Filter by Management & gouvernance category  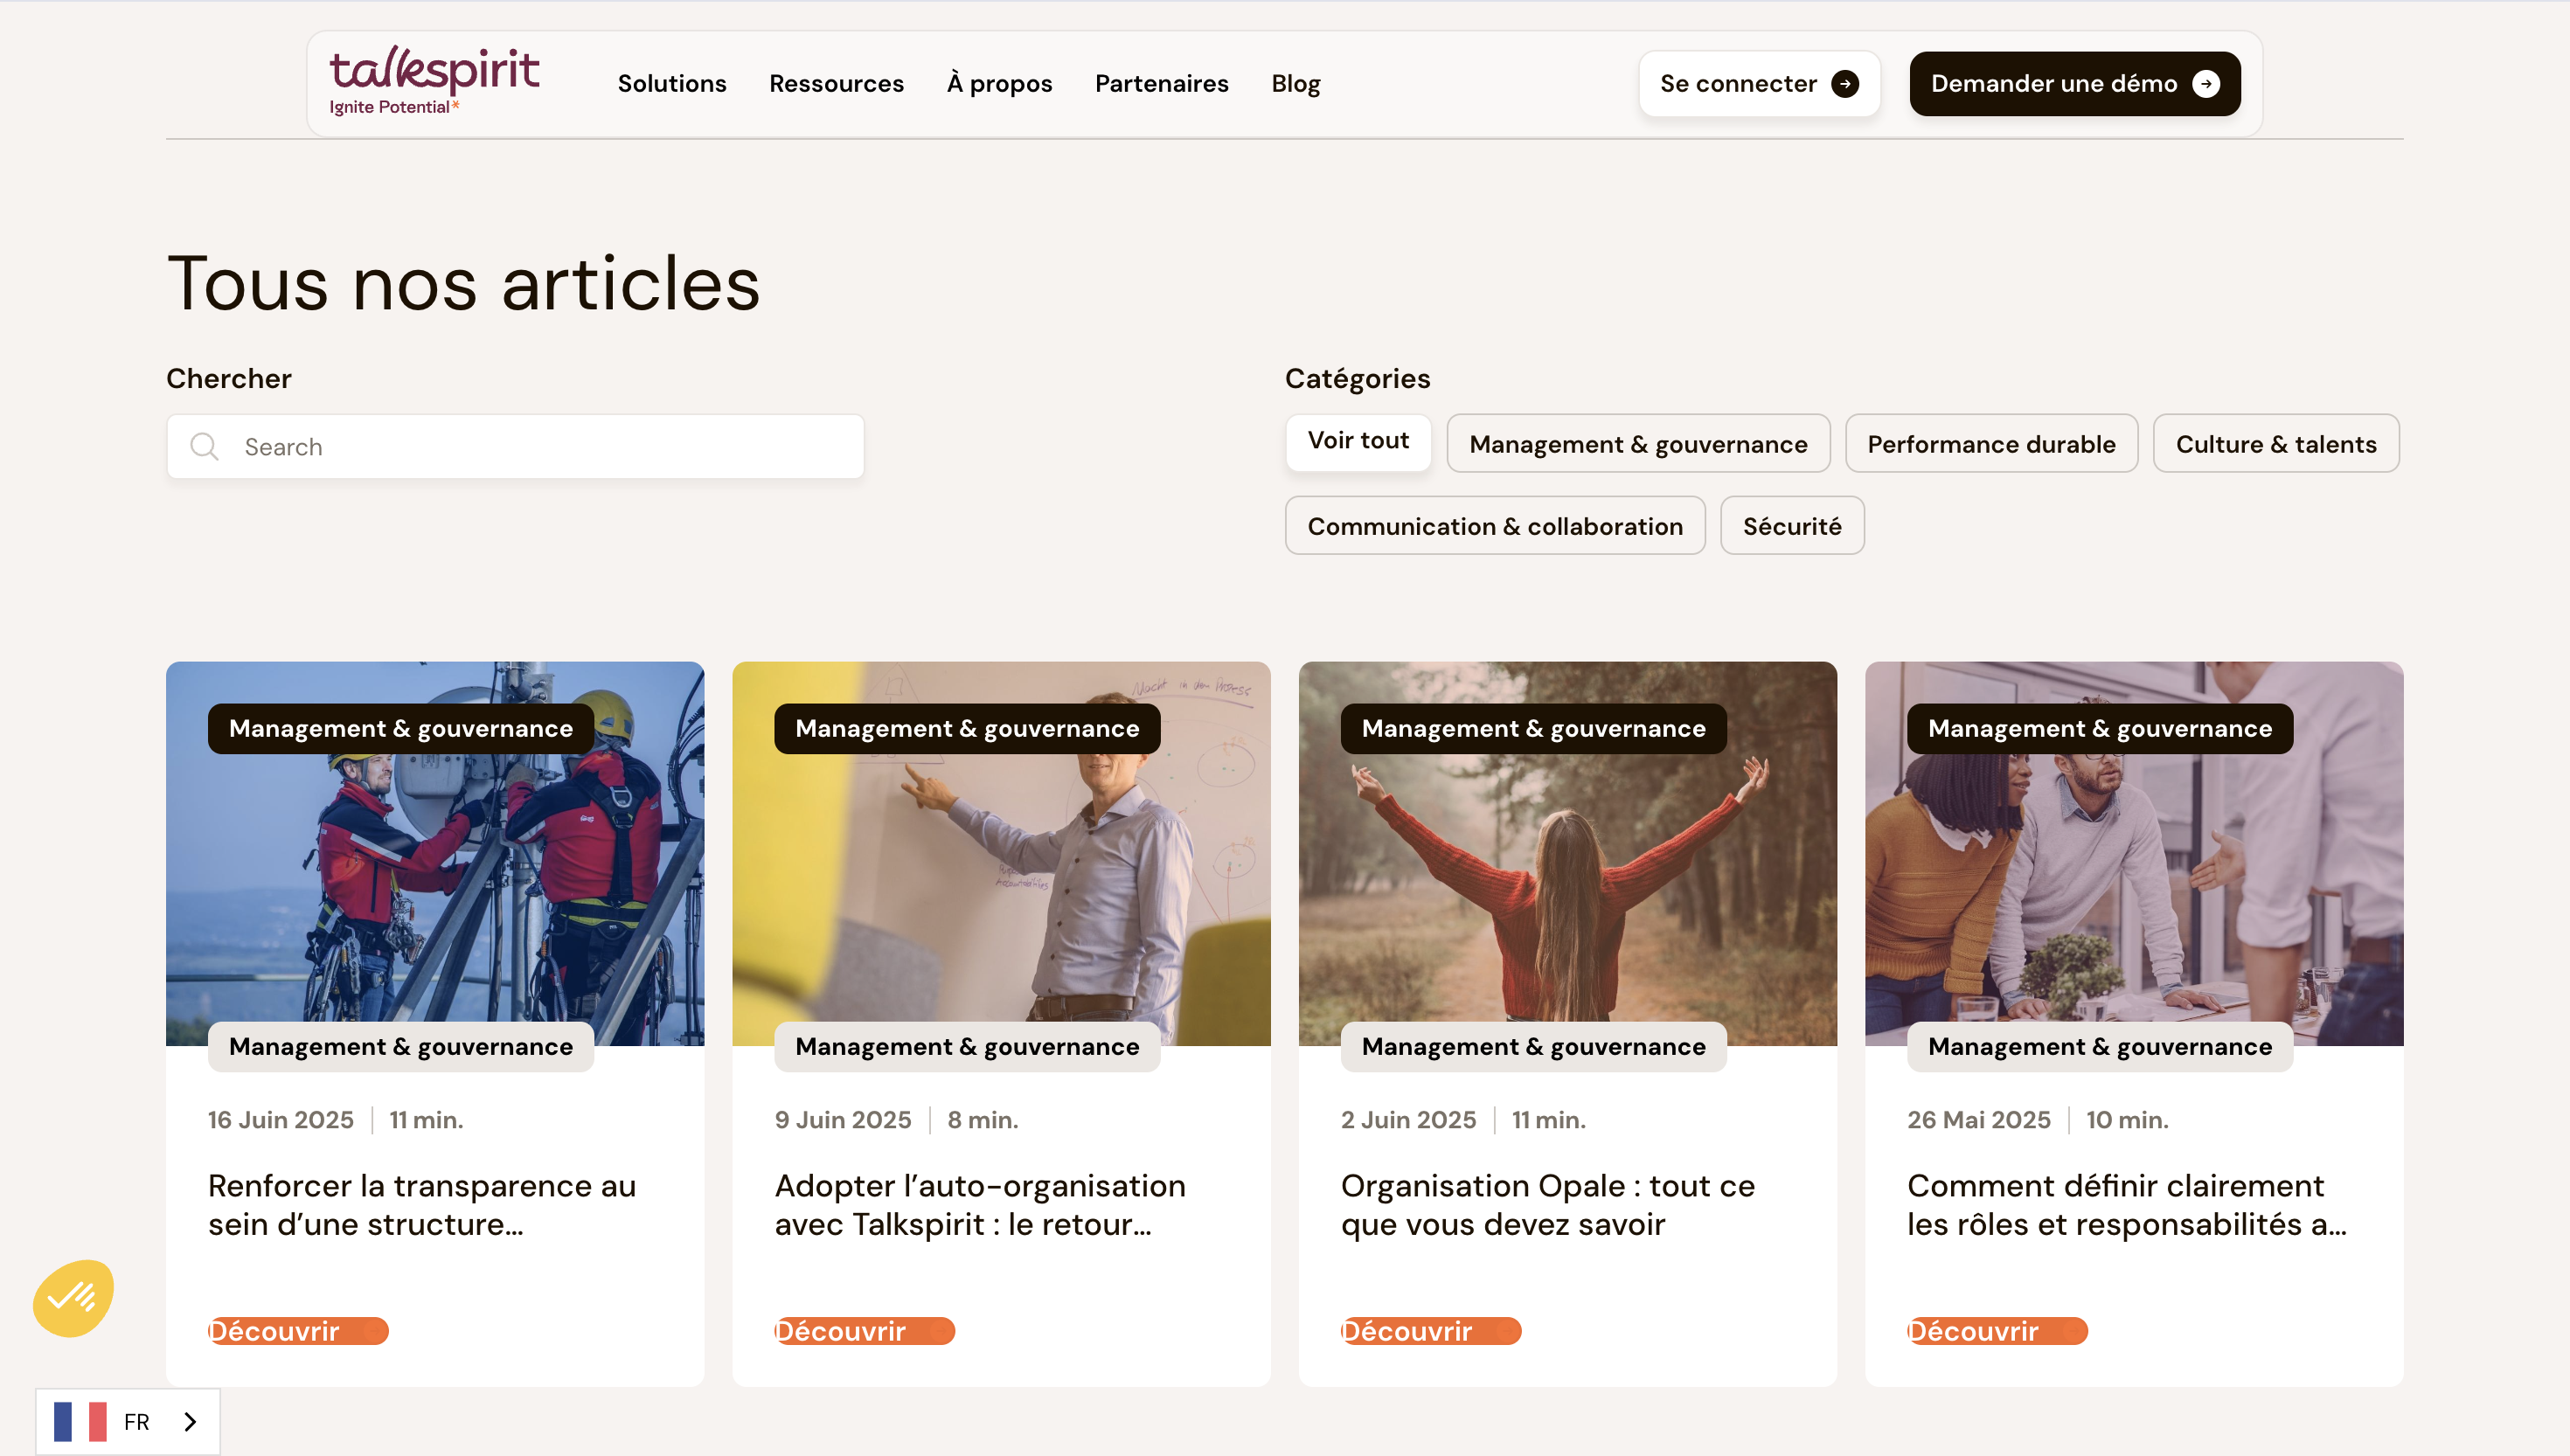[1638, 443]
